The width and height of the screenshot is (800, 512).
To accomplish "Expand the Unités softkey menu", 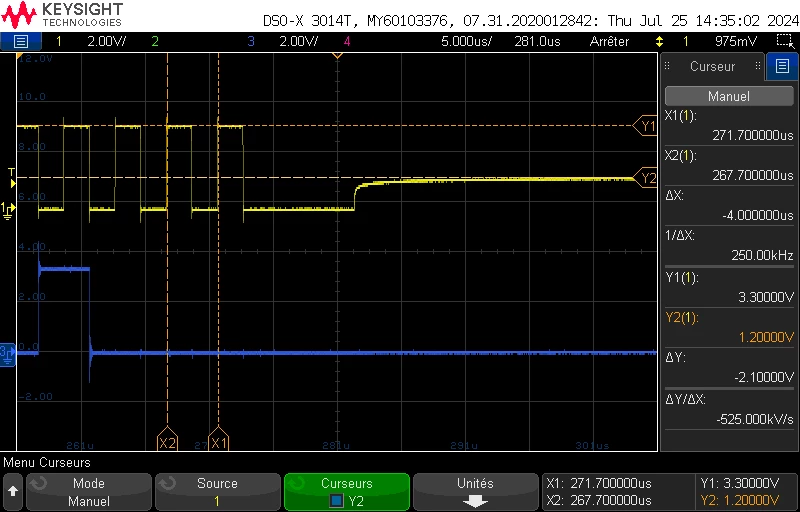I will 475,492.
